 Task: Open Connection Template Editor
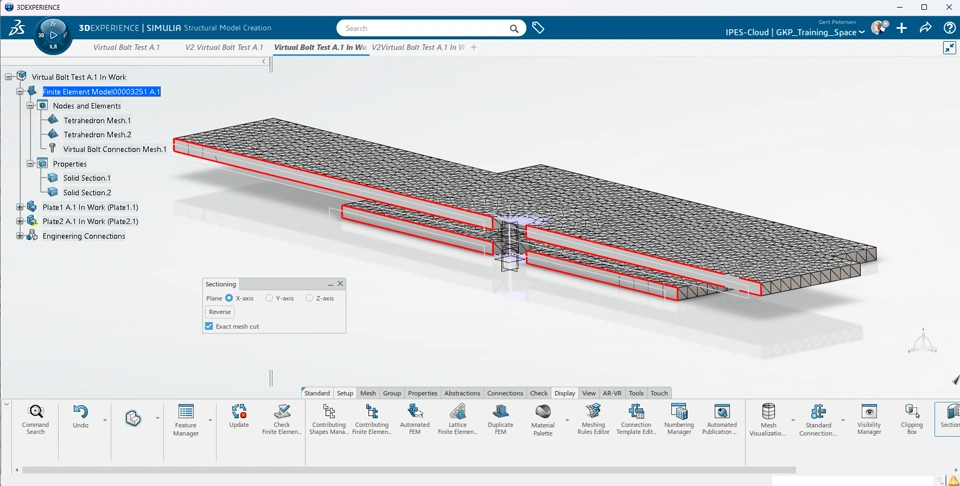[x=636, y=419]
